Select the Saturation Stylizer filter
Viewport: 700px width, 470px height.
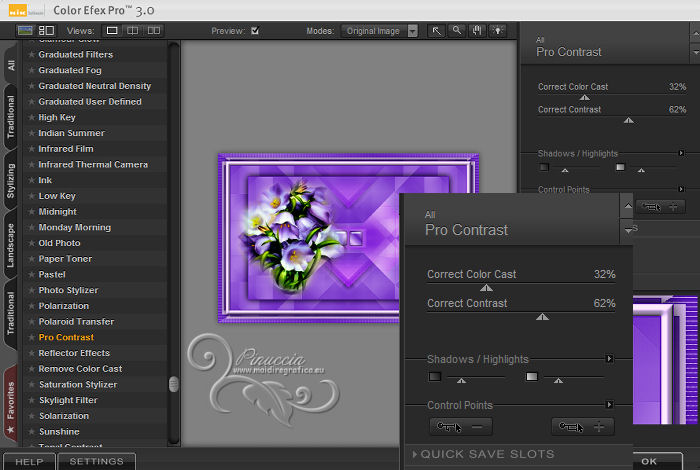click(x=78, y=384)
